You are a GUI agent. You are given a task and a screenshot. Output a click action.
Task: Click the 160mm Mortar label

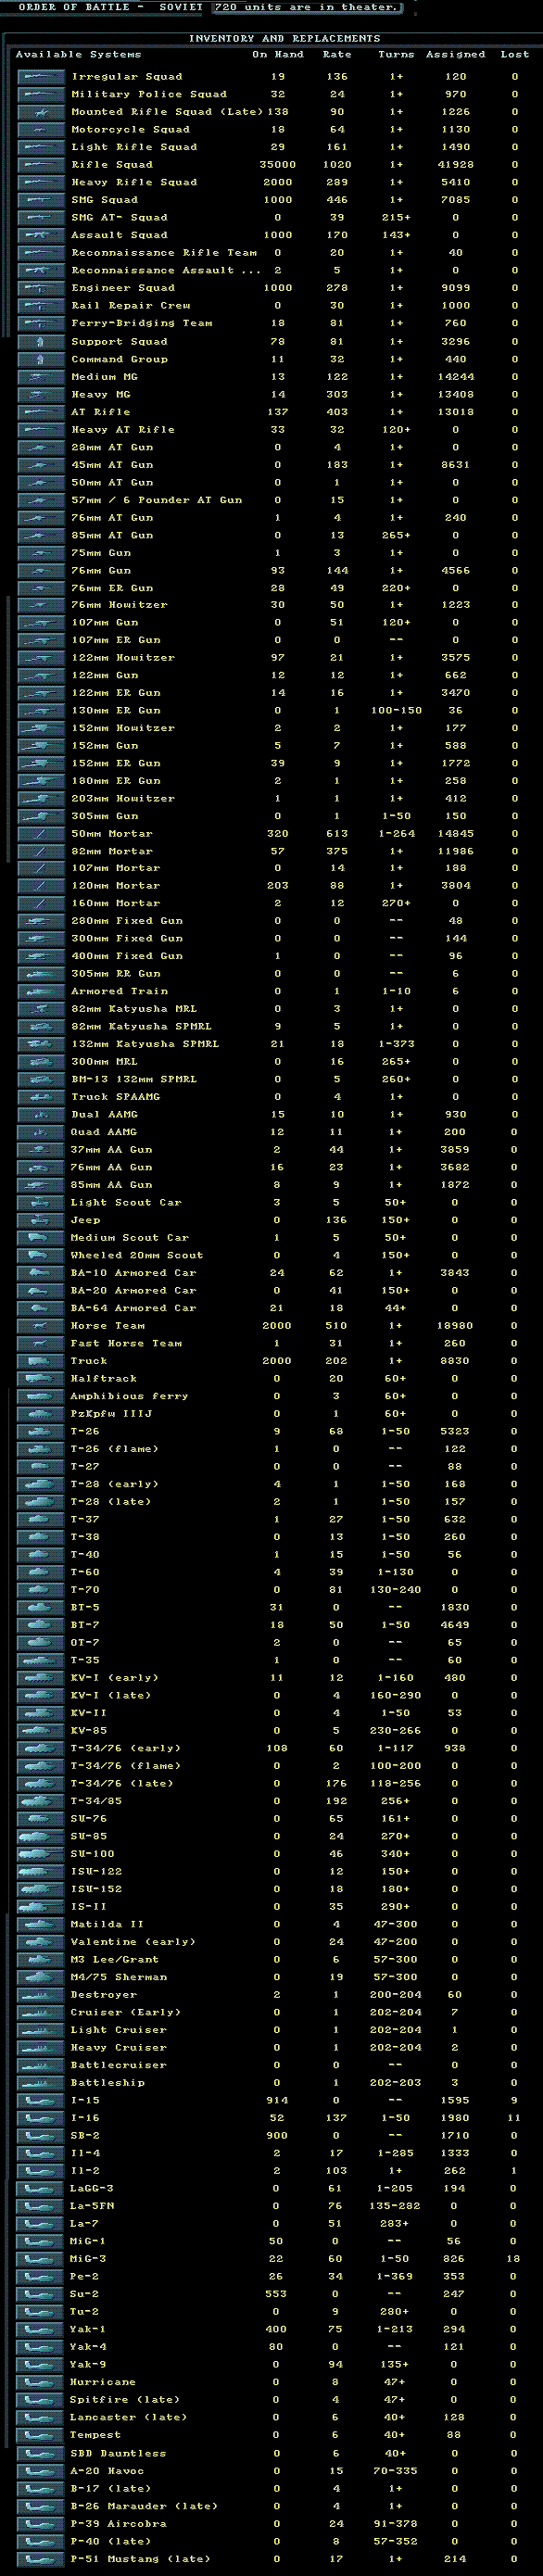[x=115, y=904]
